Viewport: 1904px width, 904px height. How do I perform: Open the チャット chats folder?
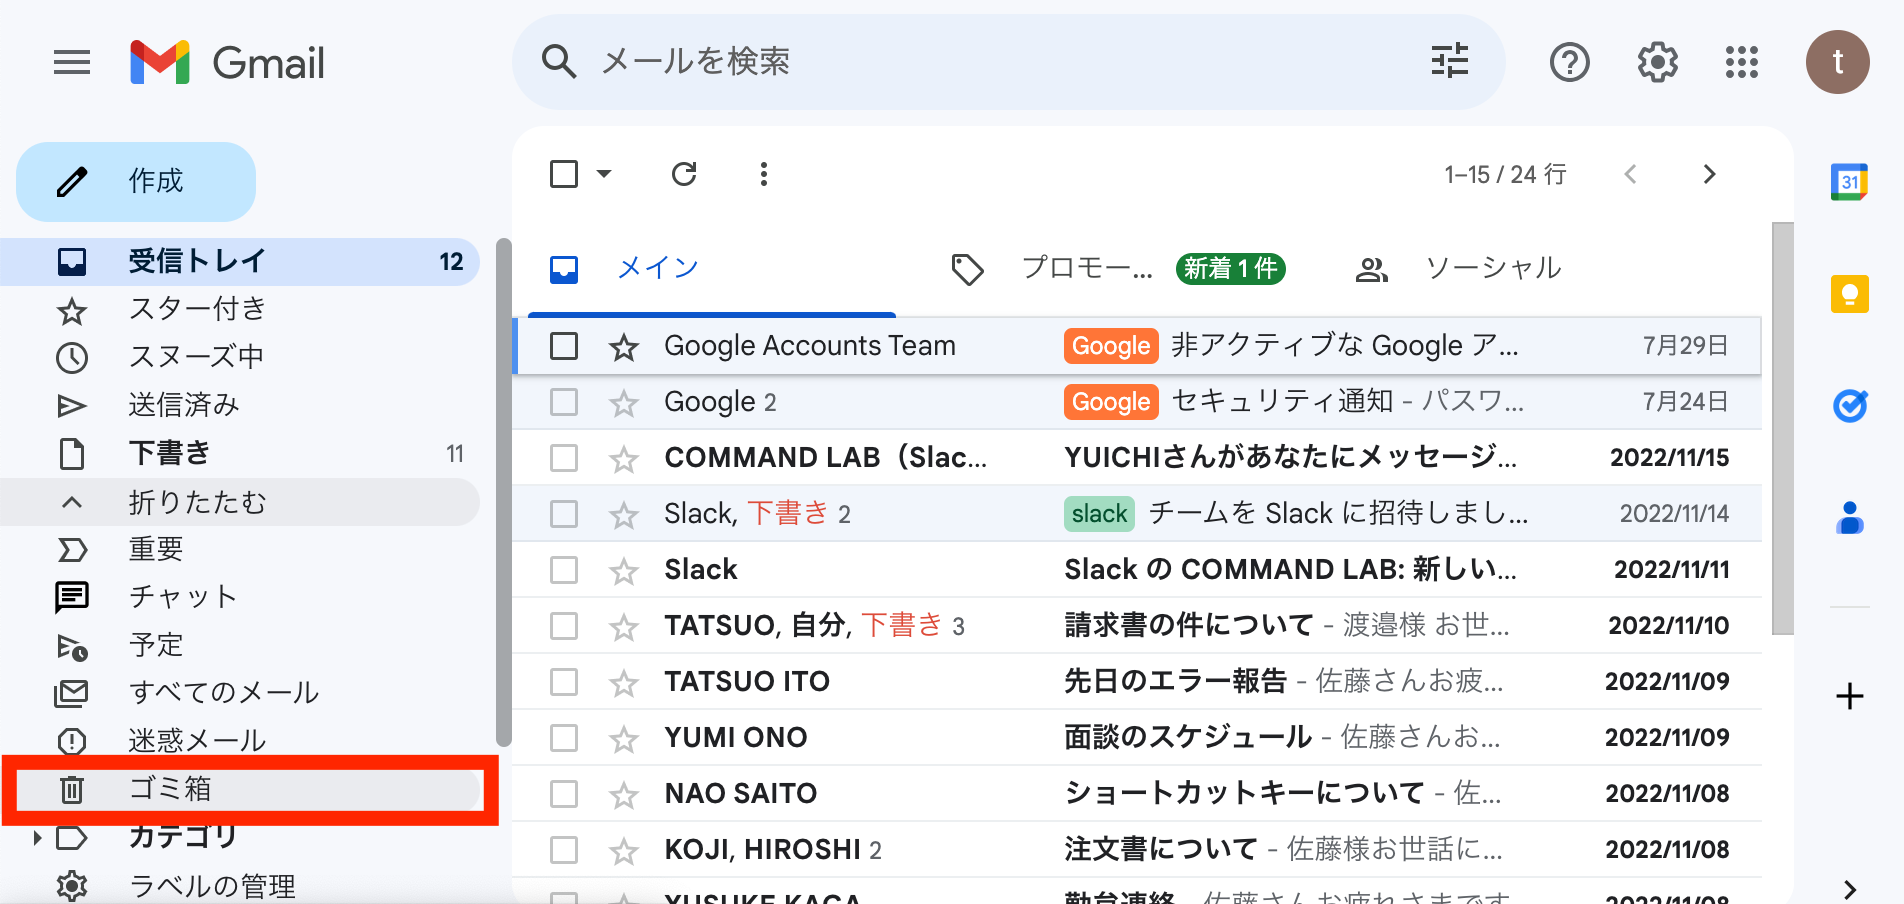(240, 598)
